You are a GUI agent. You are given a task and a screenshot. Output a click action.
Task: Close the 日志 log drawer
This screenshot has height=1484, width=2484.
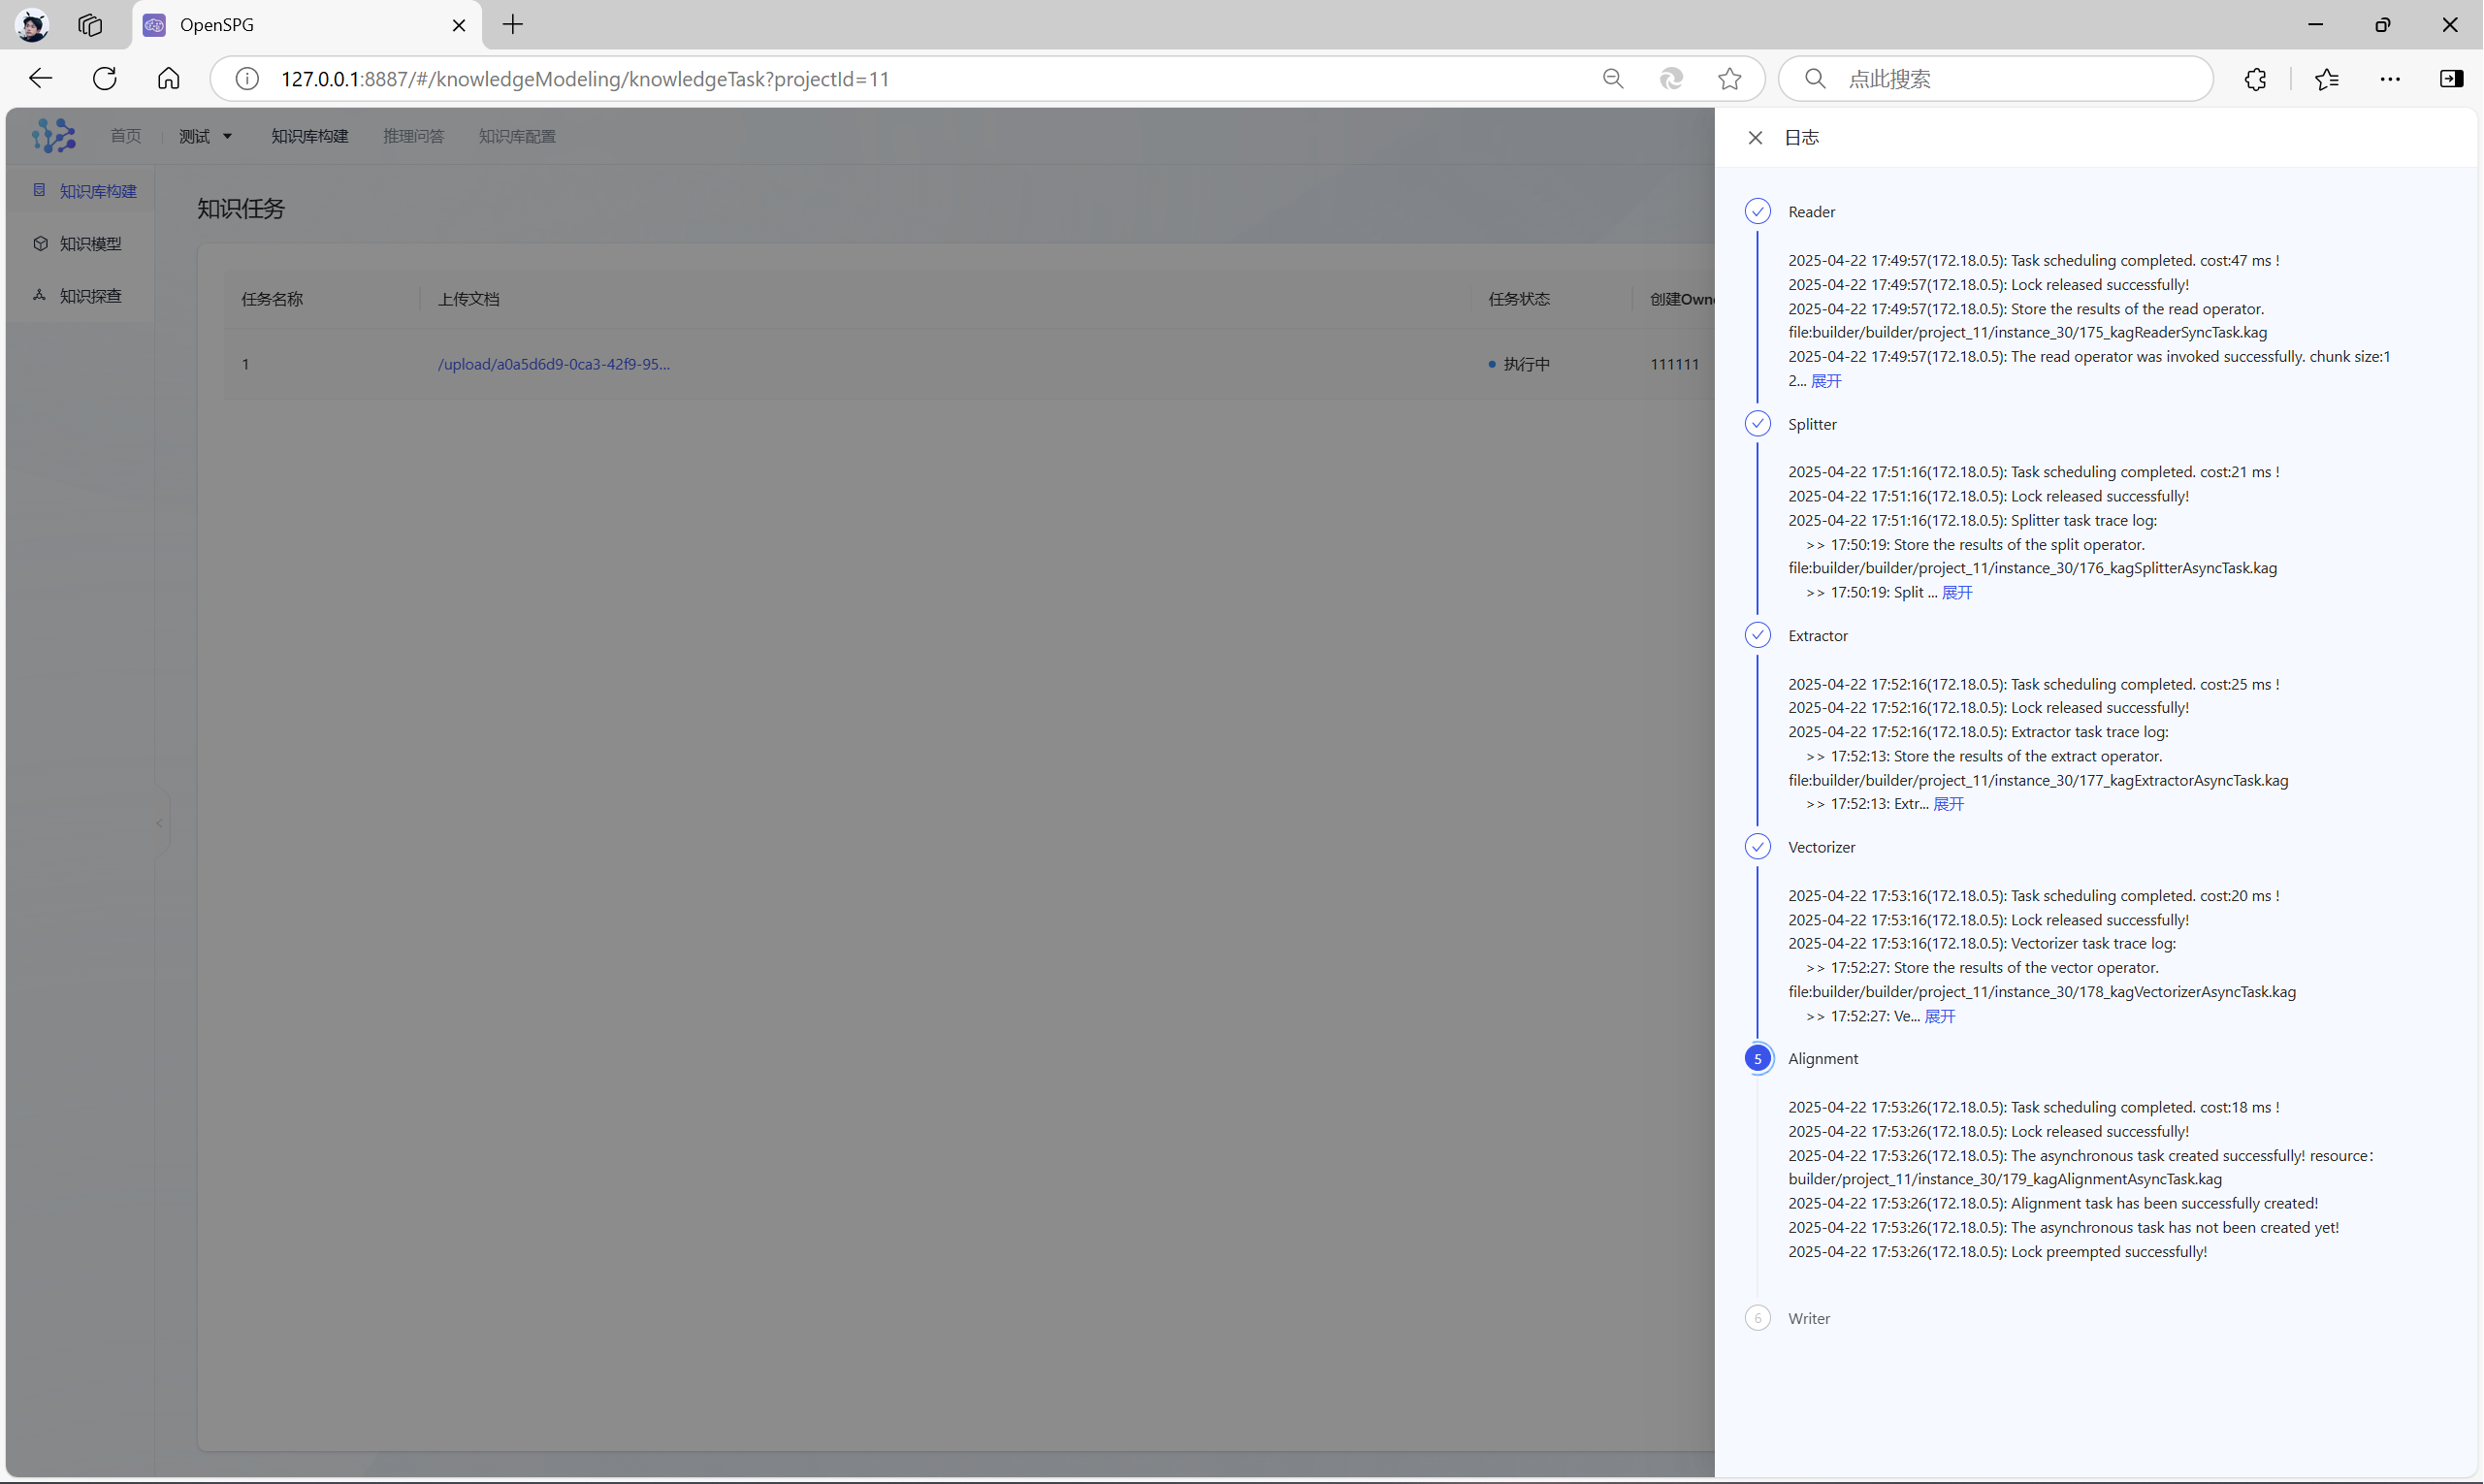pos(1755,138)
